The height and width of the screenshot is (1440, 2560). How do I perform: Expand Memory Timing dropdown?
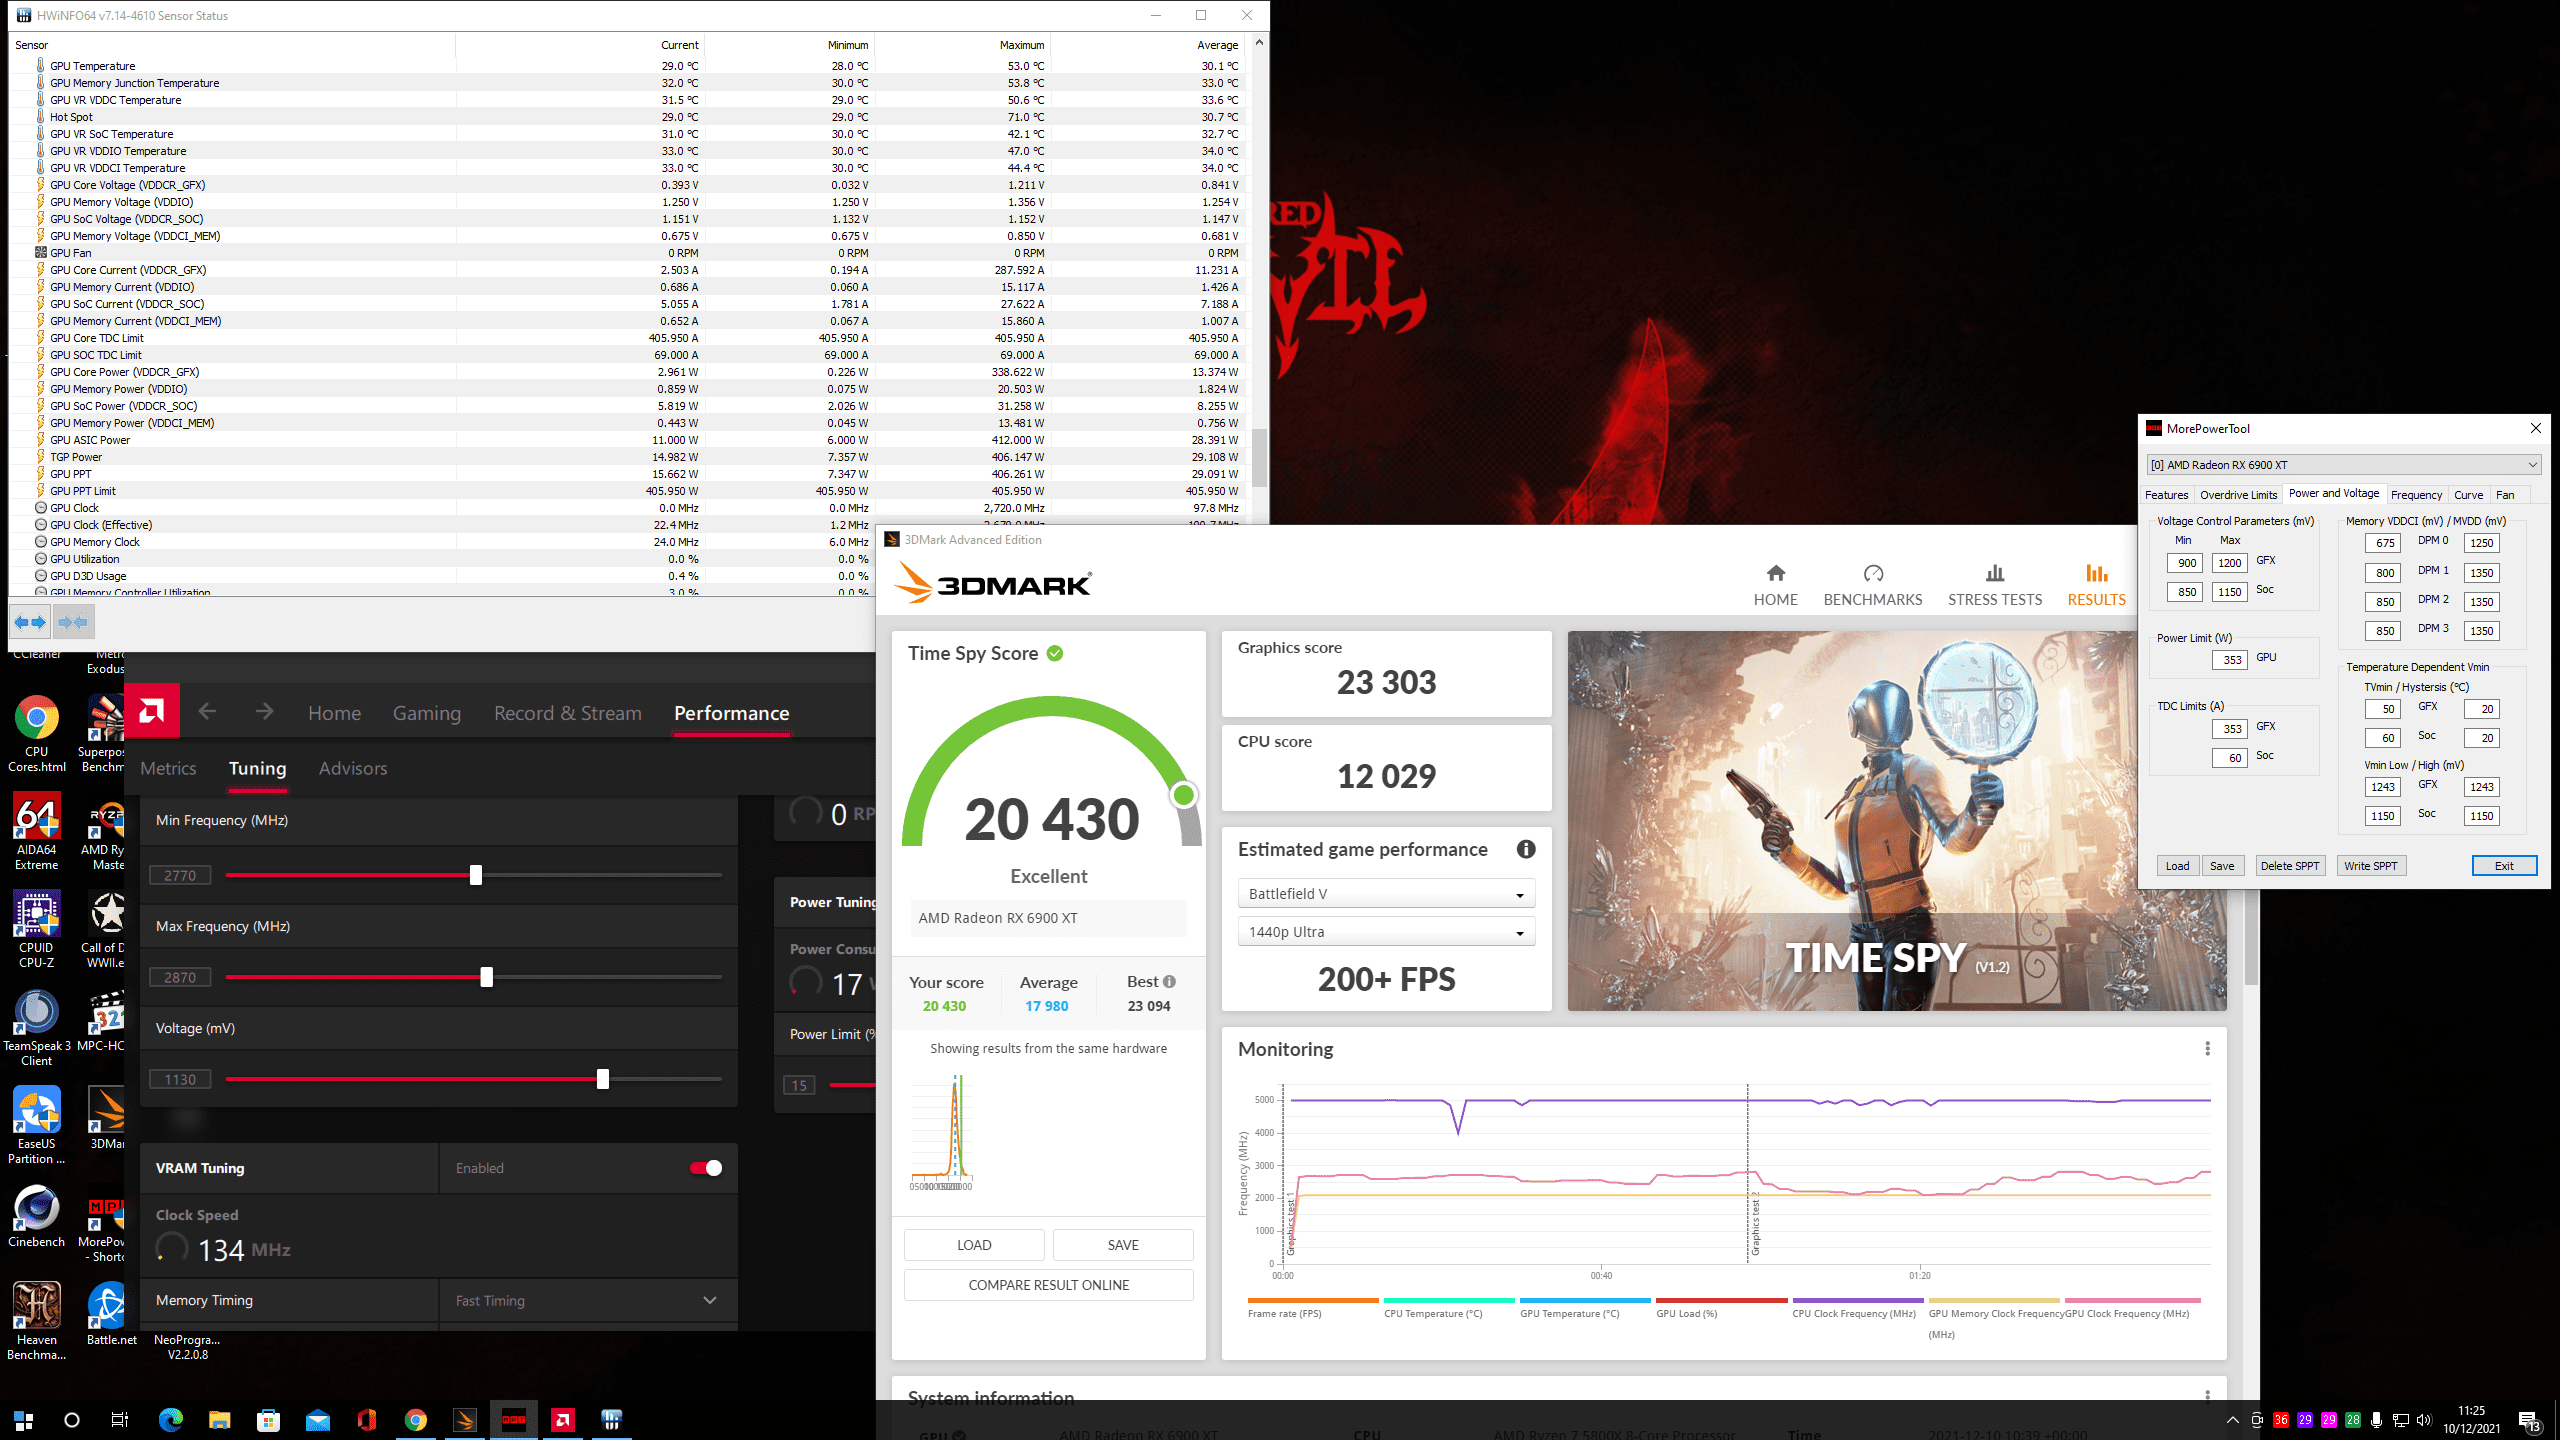click(709, 1300)
